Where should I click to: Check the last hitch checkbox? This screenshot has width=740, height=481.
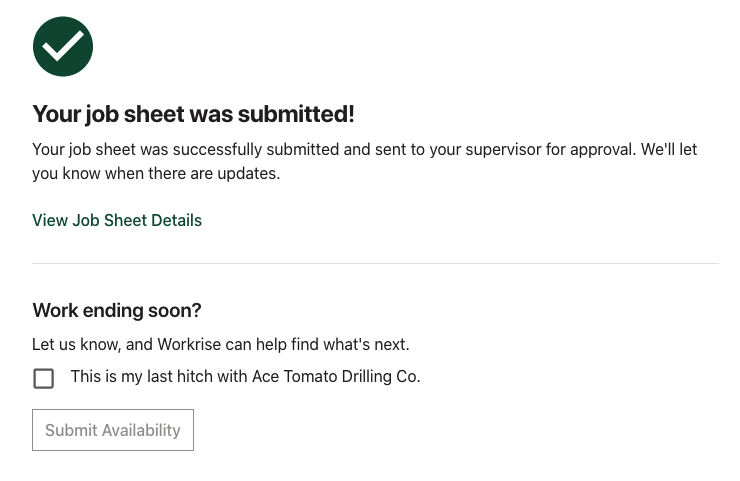[44, 379]
